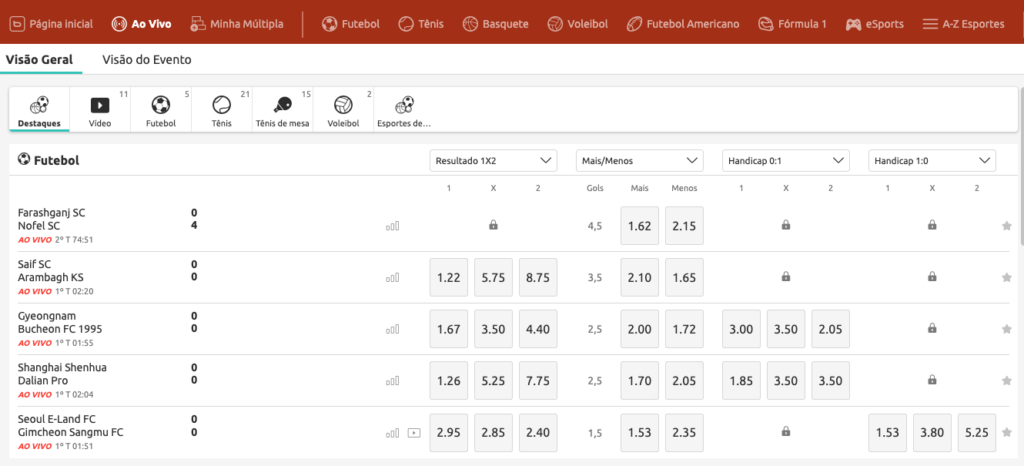Open the Gyeongnam vs Bucheon FC 1995 match
The height and width of the screenshot is (466, 1024).
60,322
